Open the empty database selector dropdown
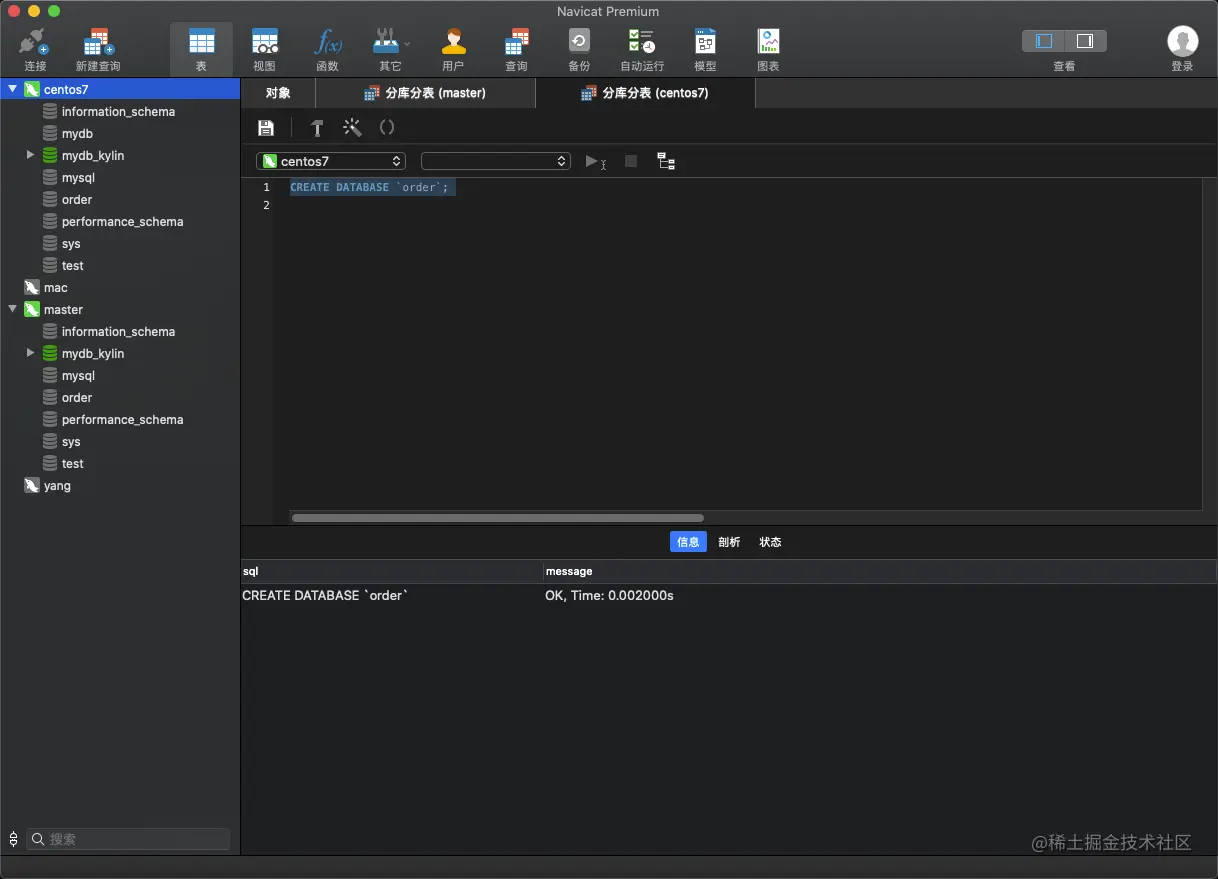Viewport: 1218px width, 879px height. 496,161
